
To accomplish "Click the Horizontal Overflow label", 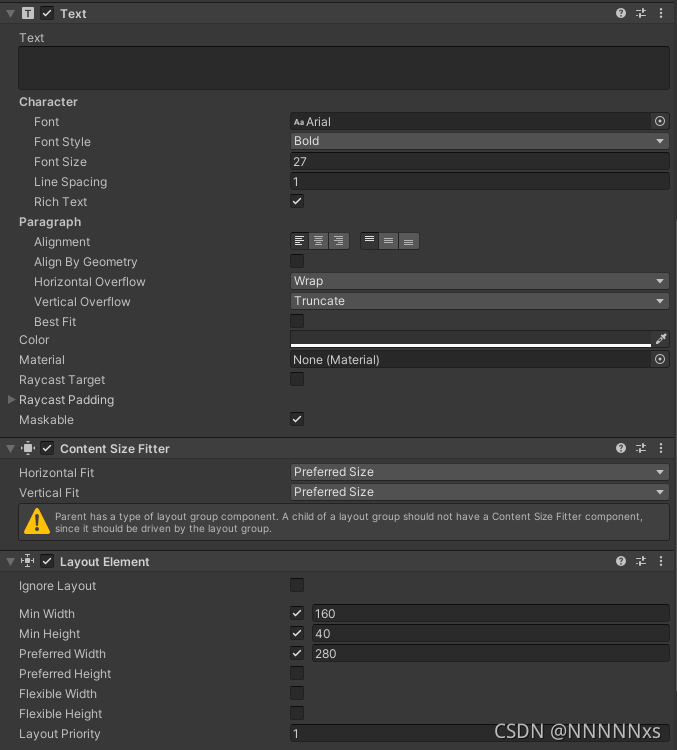I will [89, 282].
